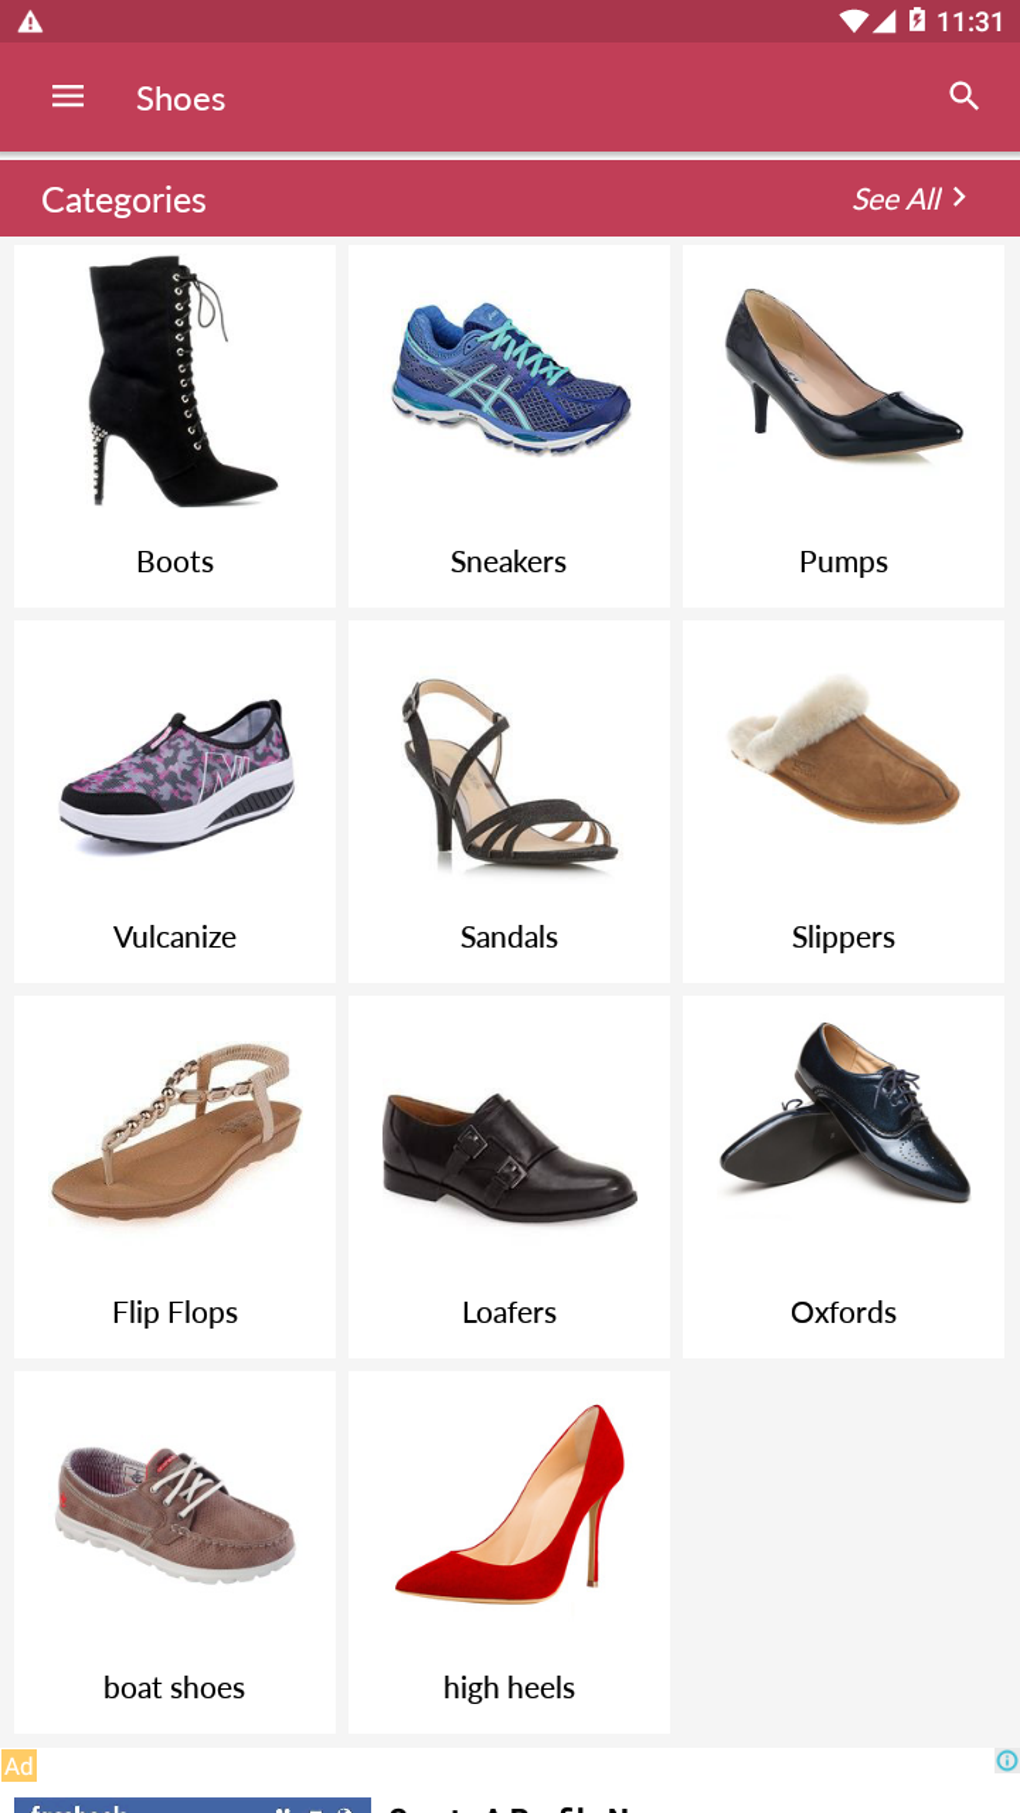Screen dimensions: 1020x1813
Task: Open the Loafers category
Action: point(509,1176)
